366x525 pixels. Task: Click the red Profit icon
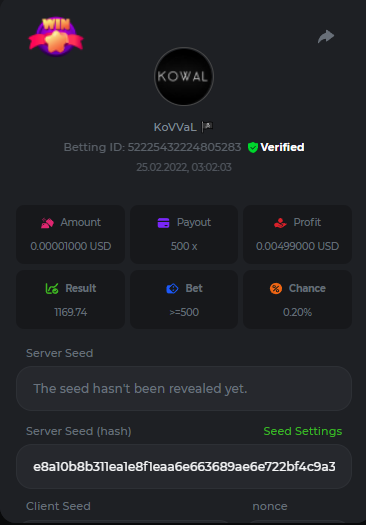coord(280,223)
